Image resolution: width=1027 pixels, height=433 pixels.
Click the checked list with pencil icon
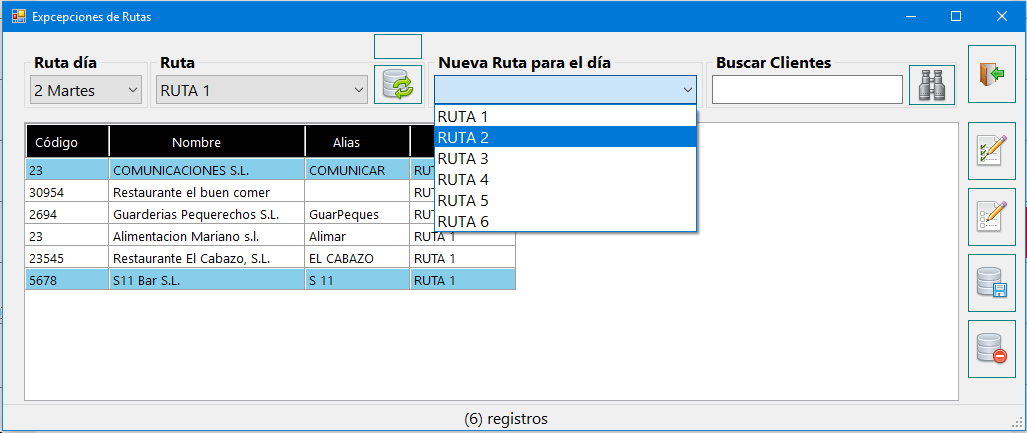point(992,151)
